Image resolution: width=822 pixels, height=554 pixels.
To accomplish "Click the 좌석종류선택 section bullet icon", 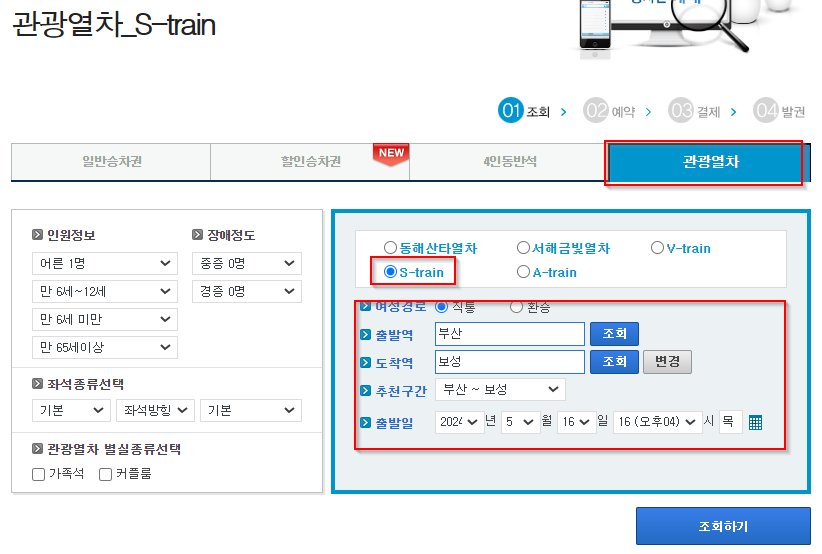I will click(x=37, y=384).
